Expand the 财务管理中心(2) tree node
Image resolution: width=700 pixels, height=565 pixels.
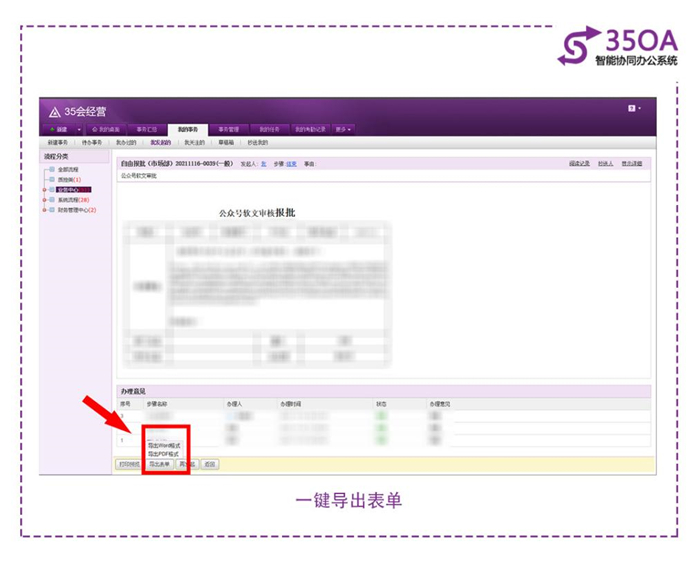(45, 210)
